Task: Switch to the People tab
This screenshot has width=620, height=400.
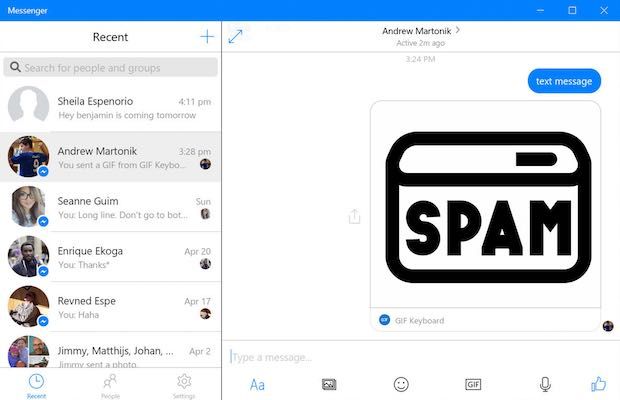Action: point(110,386)
